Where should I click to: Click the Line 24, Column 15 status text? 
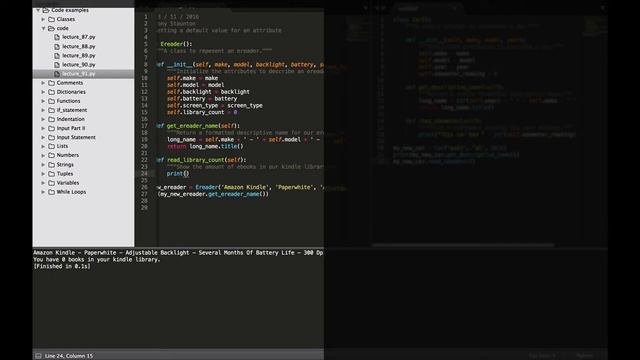tap(69, 356)
